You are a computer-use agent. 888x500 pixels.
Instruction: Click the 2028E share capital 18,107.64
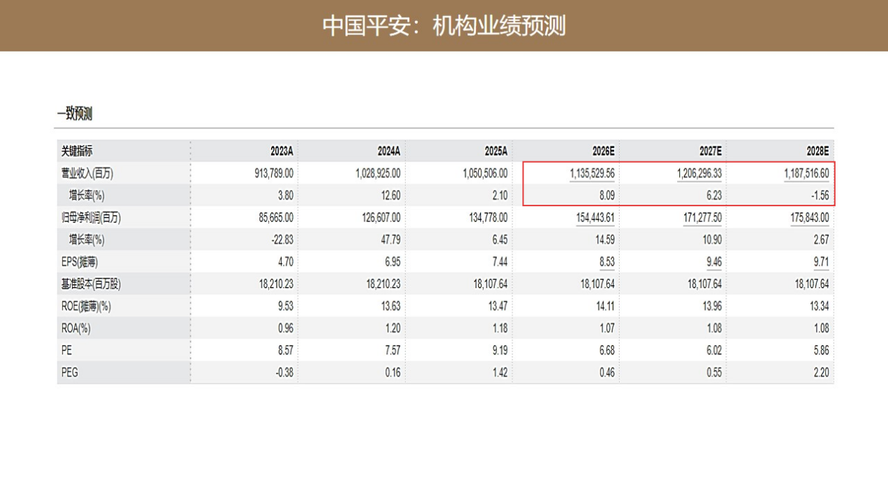(812, 284)
